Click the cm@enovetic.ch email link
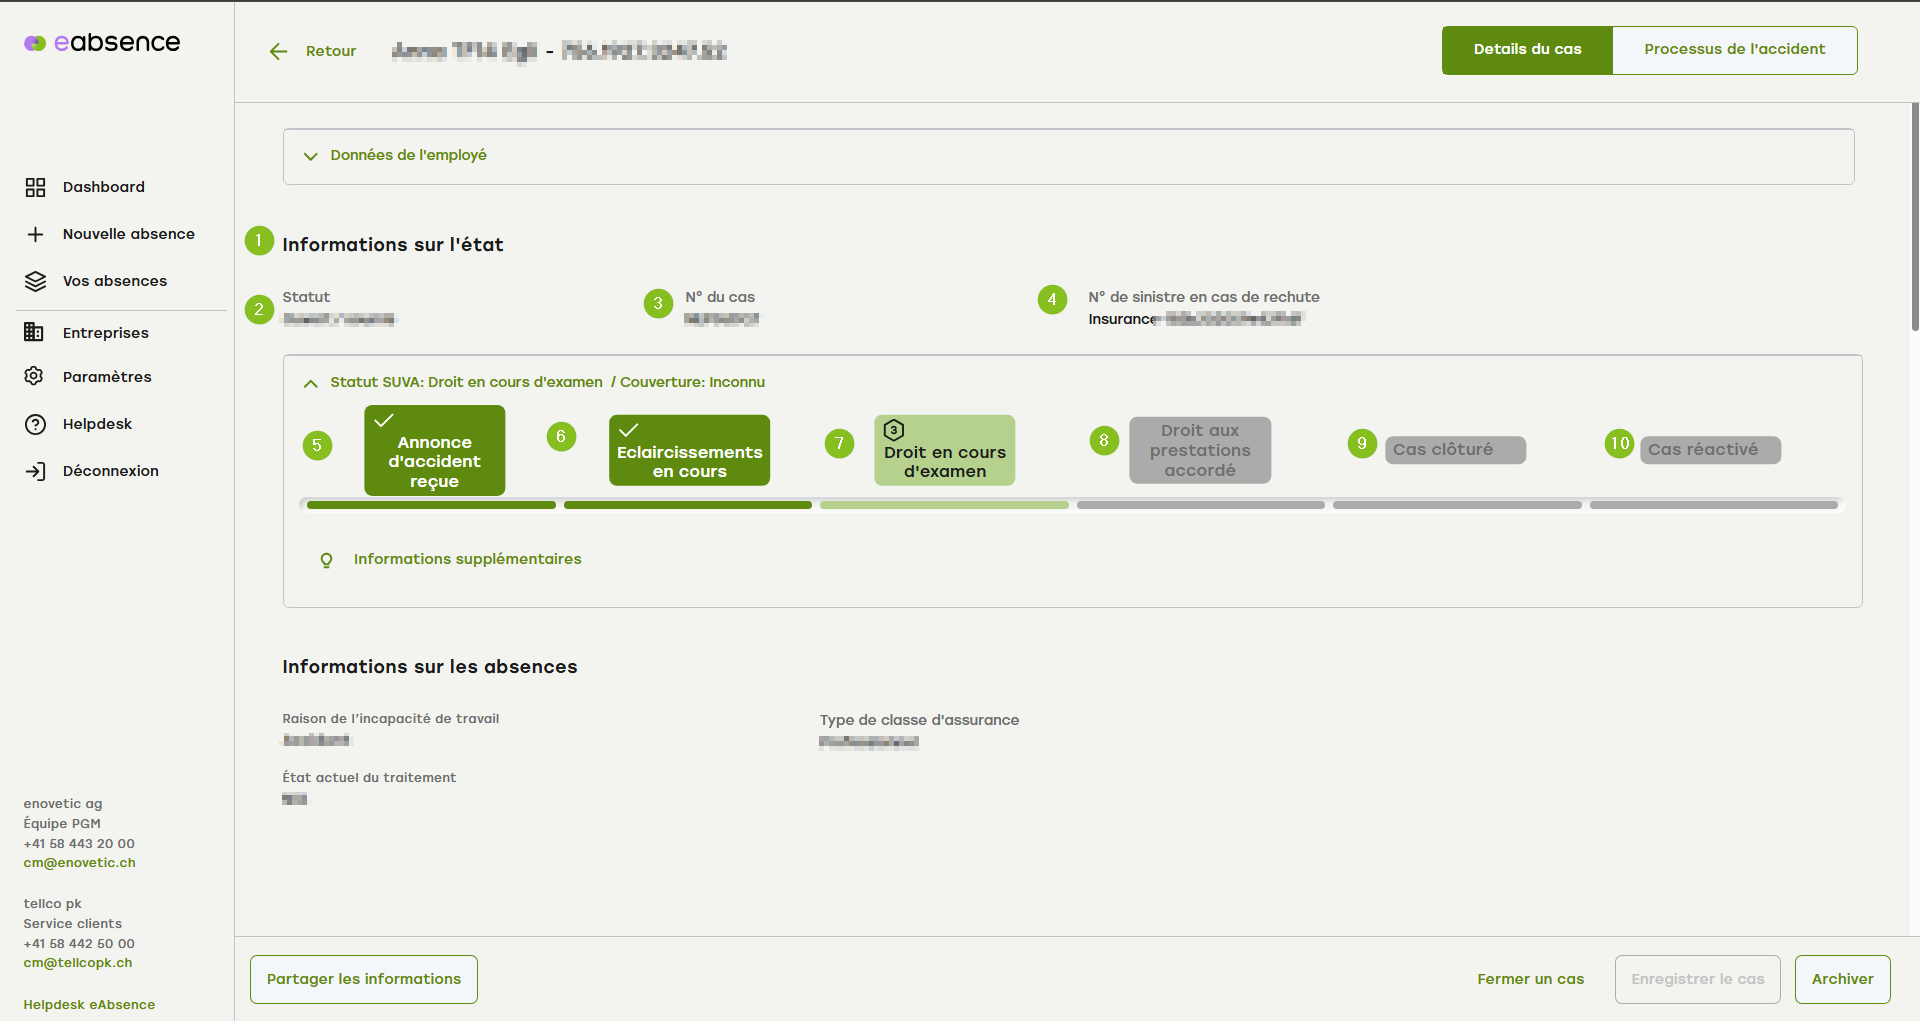The image size is (1920, 1021). 80,863
